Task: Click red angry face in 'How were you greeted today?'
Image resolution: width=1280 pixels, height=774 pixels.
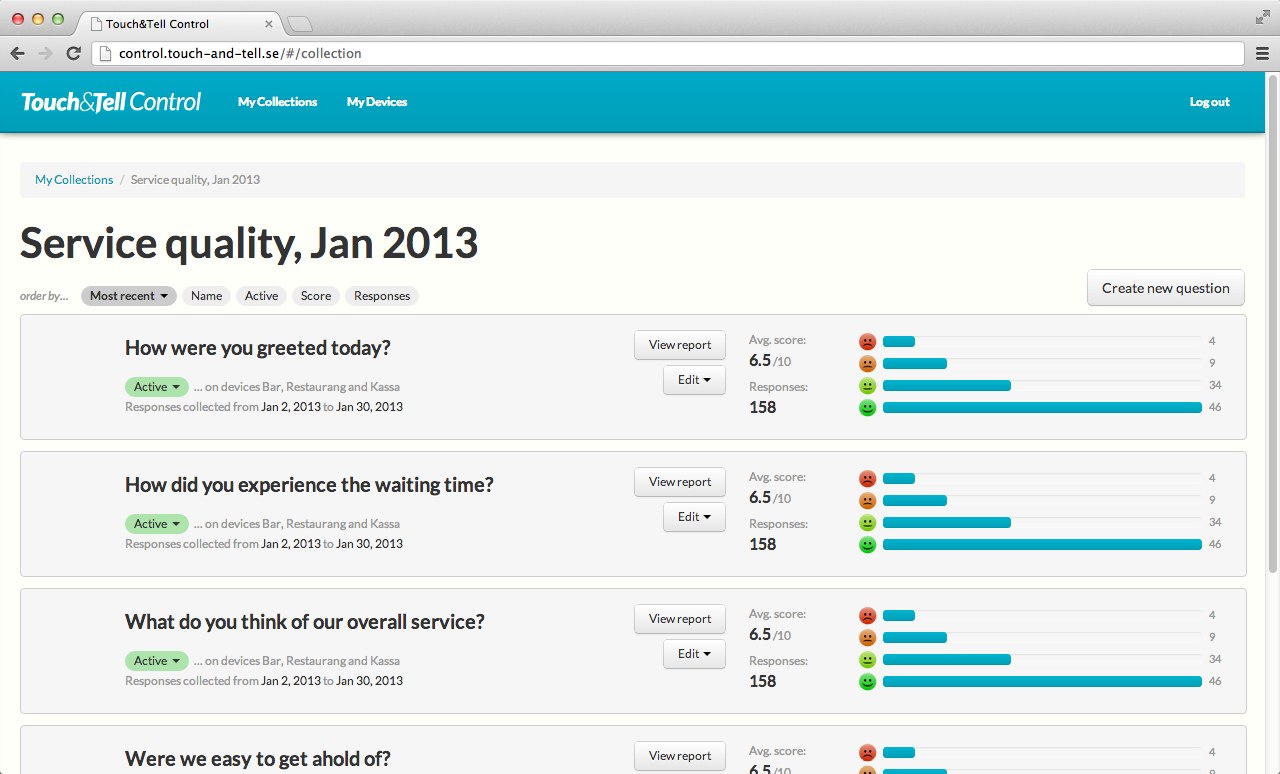Action: coord(867,341)
